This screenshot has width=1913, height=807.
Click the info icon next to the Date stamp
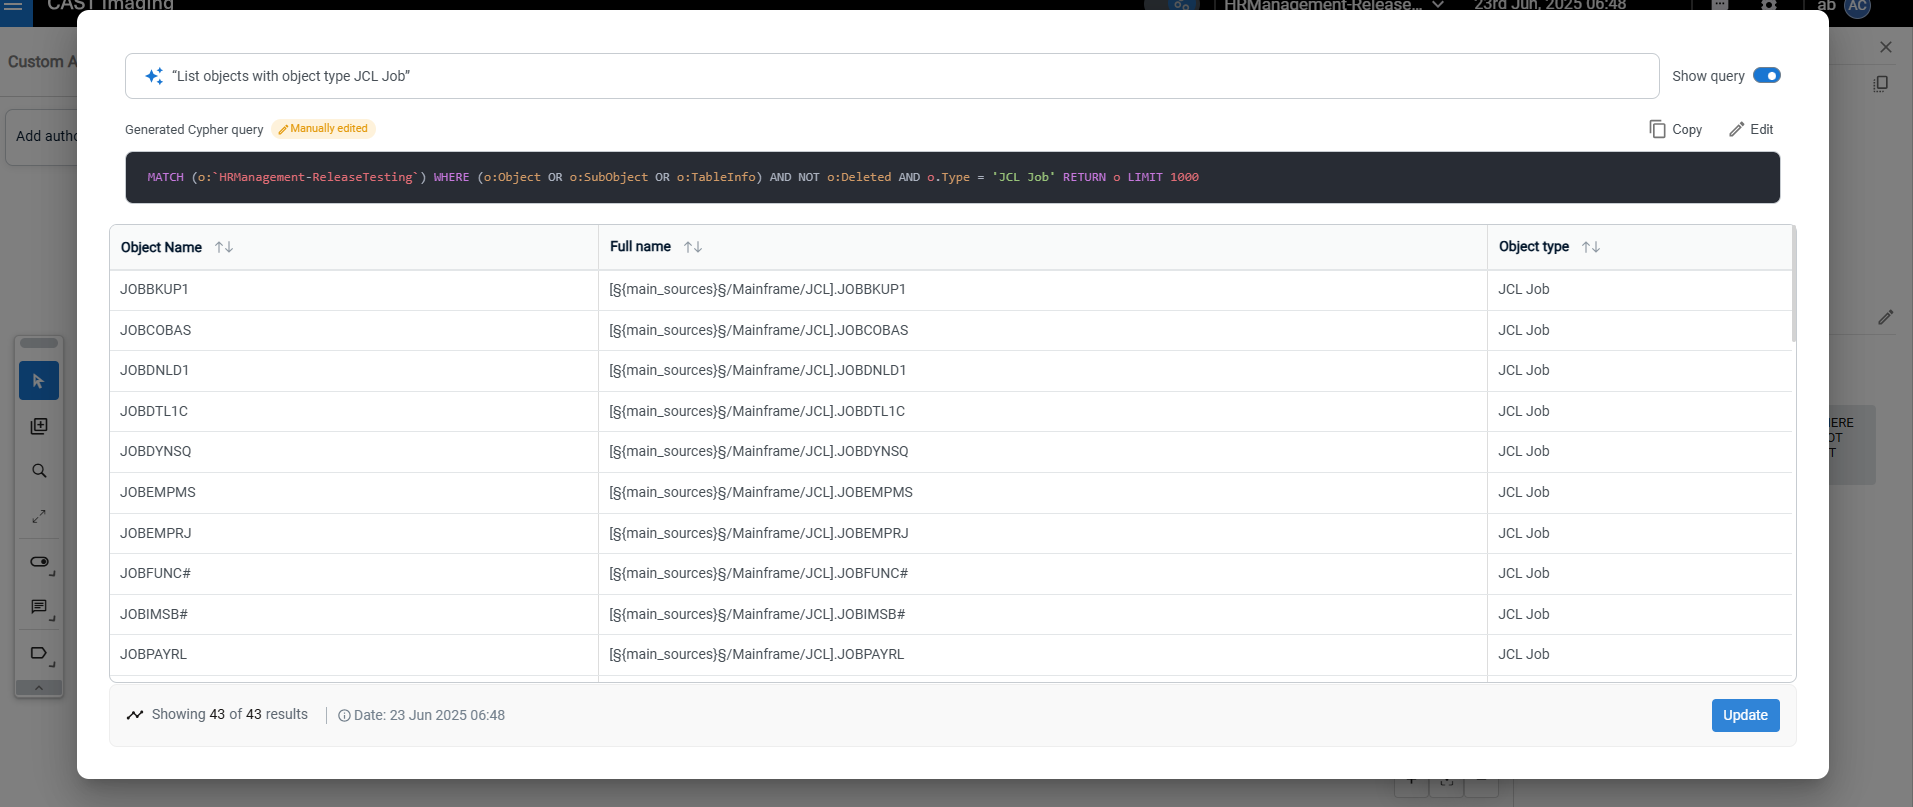pyautogui.click(x=344, y=716)
